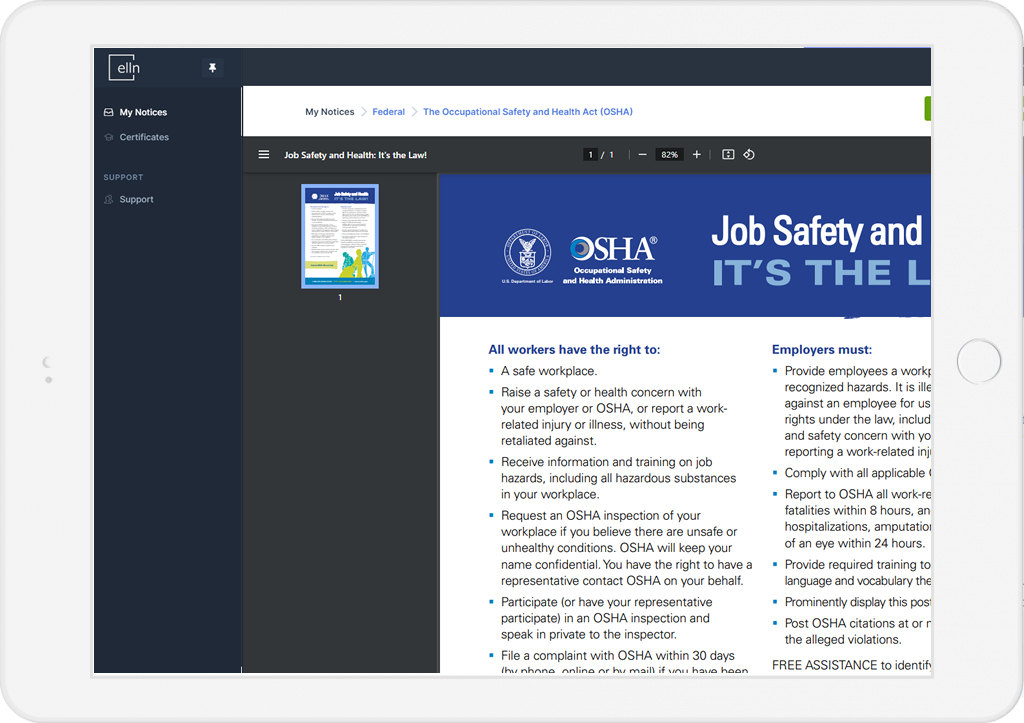Go to Federal breadcrumb link
This screenshot has width=1024, height=723.
point(389,112)
